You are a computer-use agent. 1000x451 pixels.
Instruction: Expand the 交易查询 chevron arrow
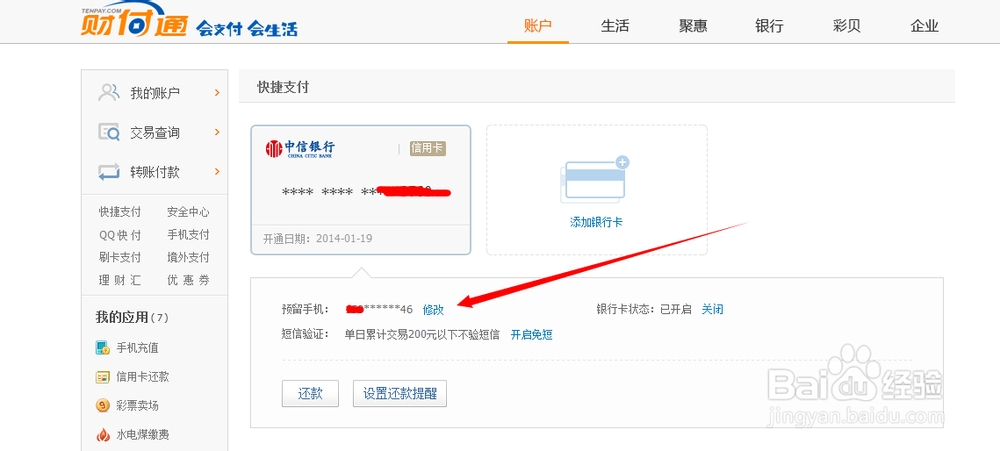point(216,132)
